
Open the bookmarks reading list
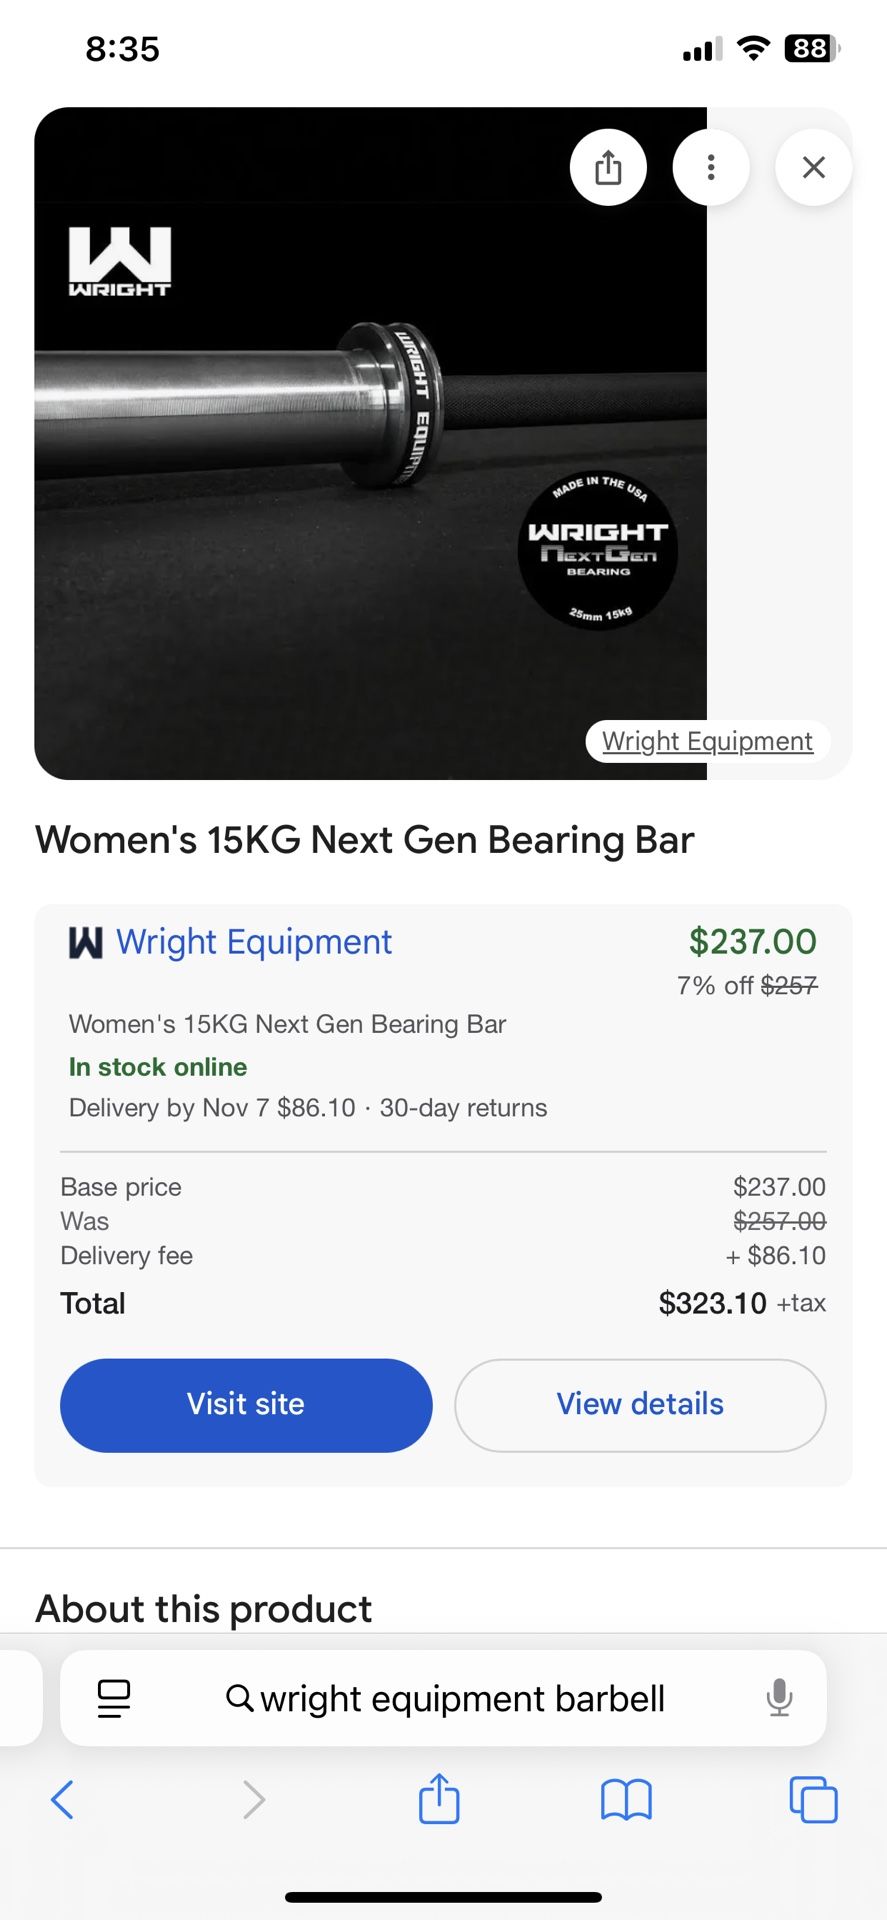pyautogui.click(x=626, y=1799)
